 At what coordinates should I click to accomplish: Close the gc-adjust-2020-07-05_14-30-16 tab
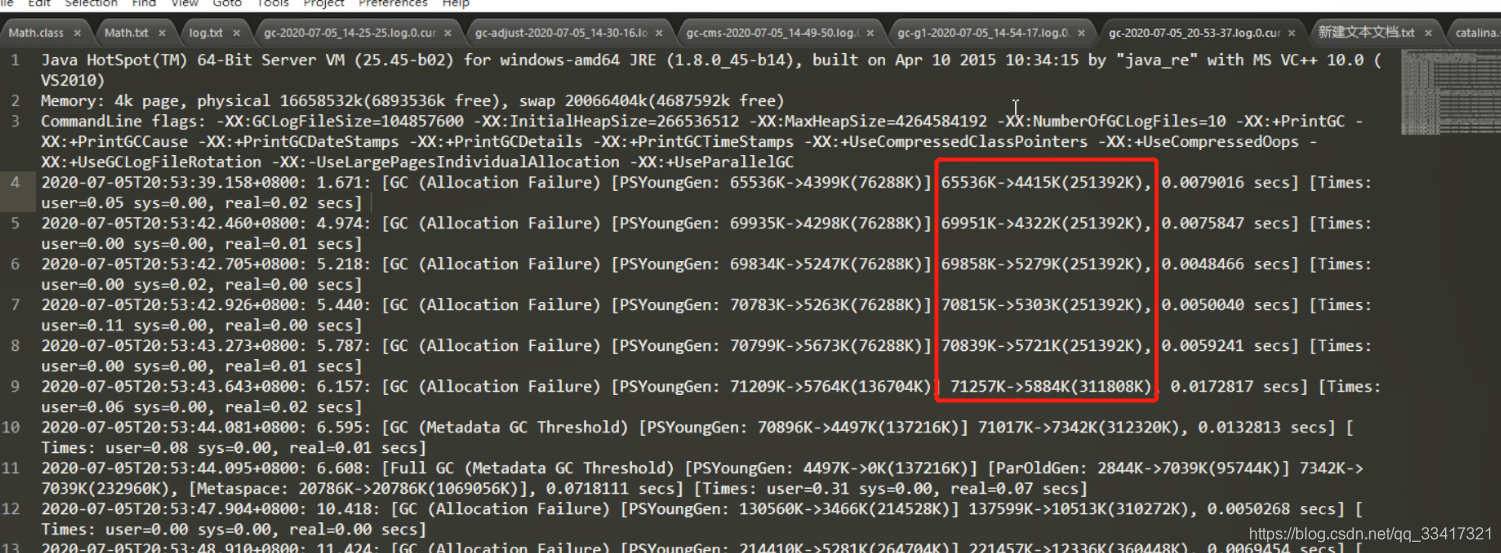(659, 33)
